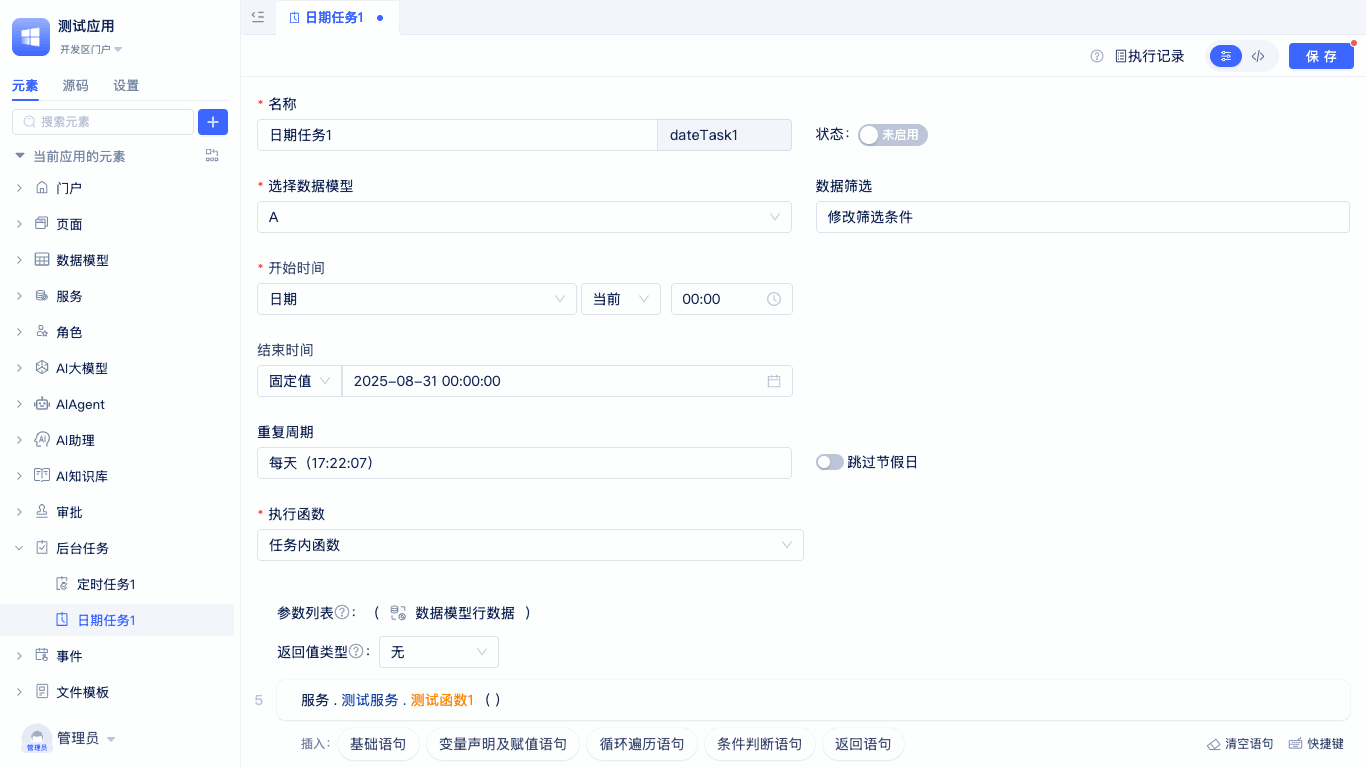Screen dimensions: 1366x768
Task: Click the 名称 input with 日期任务1
Action: click(x=457, y=135)
